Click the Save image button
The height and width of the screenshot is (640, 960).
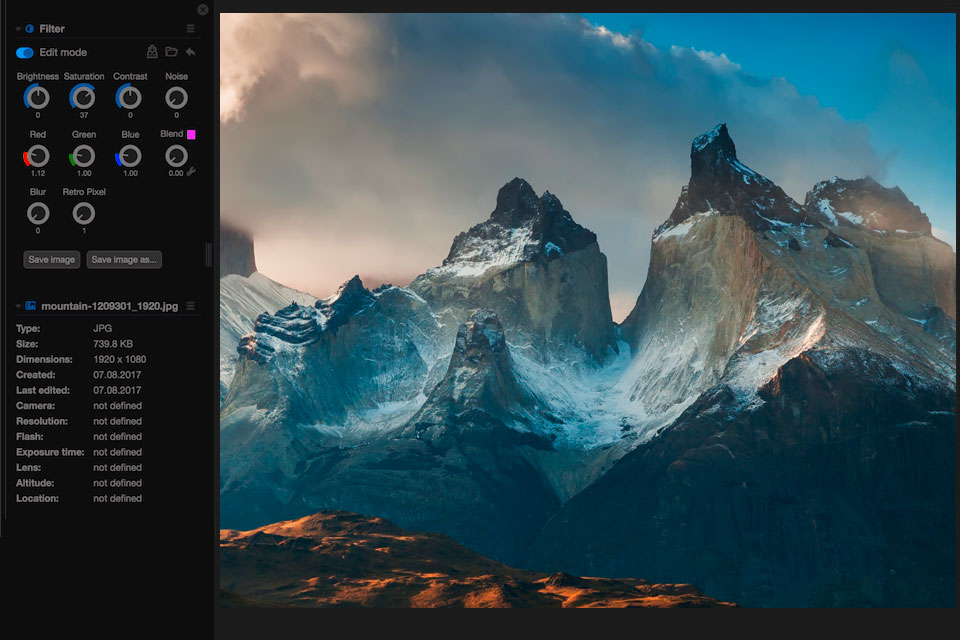point(51,260)
